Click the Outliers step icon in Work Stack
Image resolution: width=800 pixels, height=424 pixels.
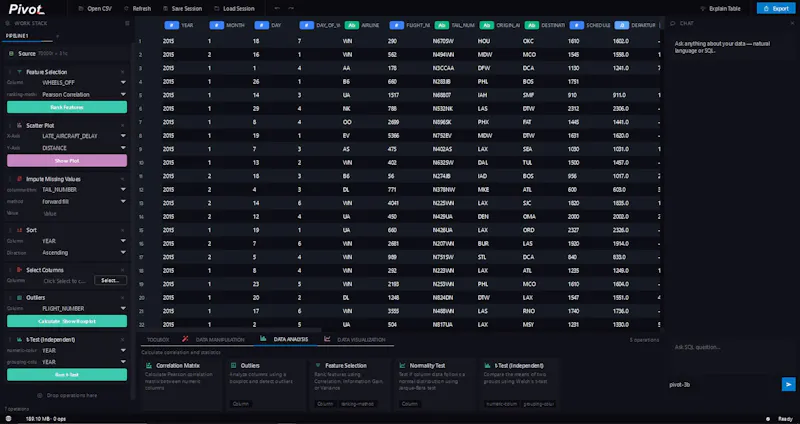pos(19,297)
